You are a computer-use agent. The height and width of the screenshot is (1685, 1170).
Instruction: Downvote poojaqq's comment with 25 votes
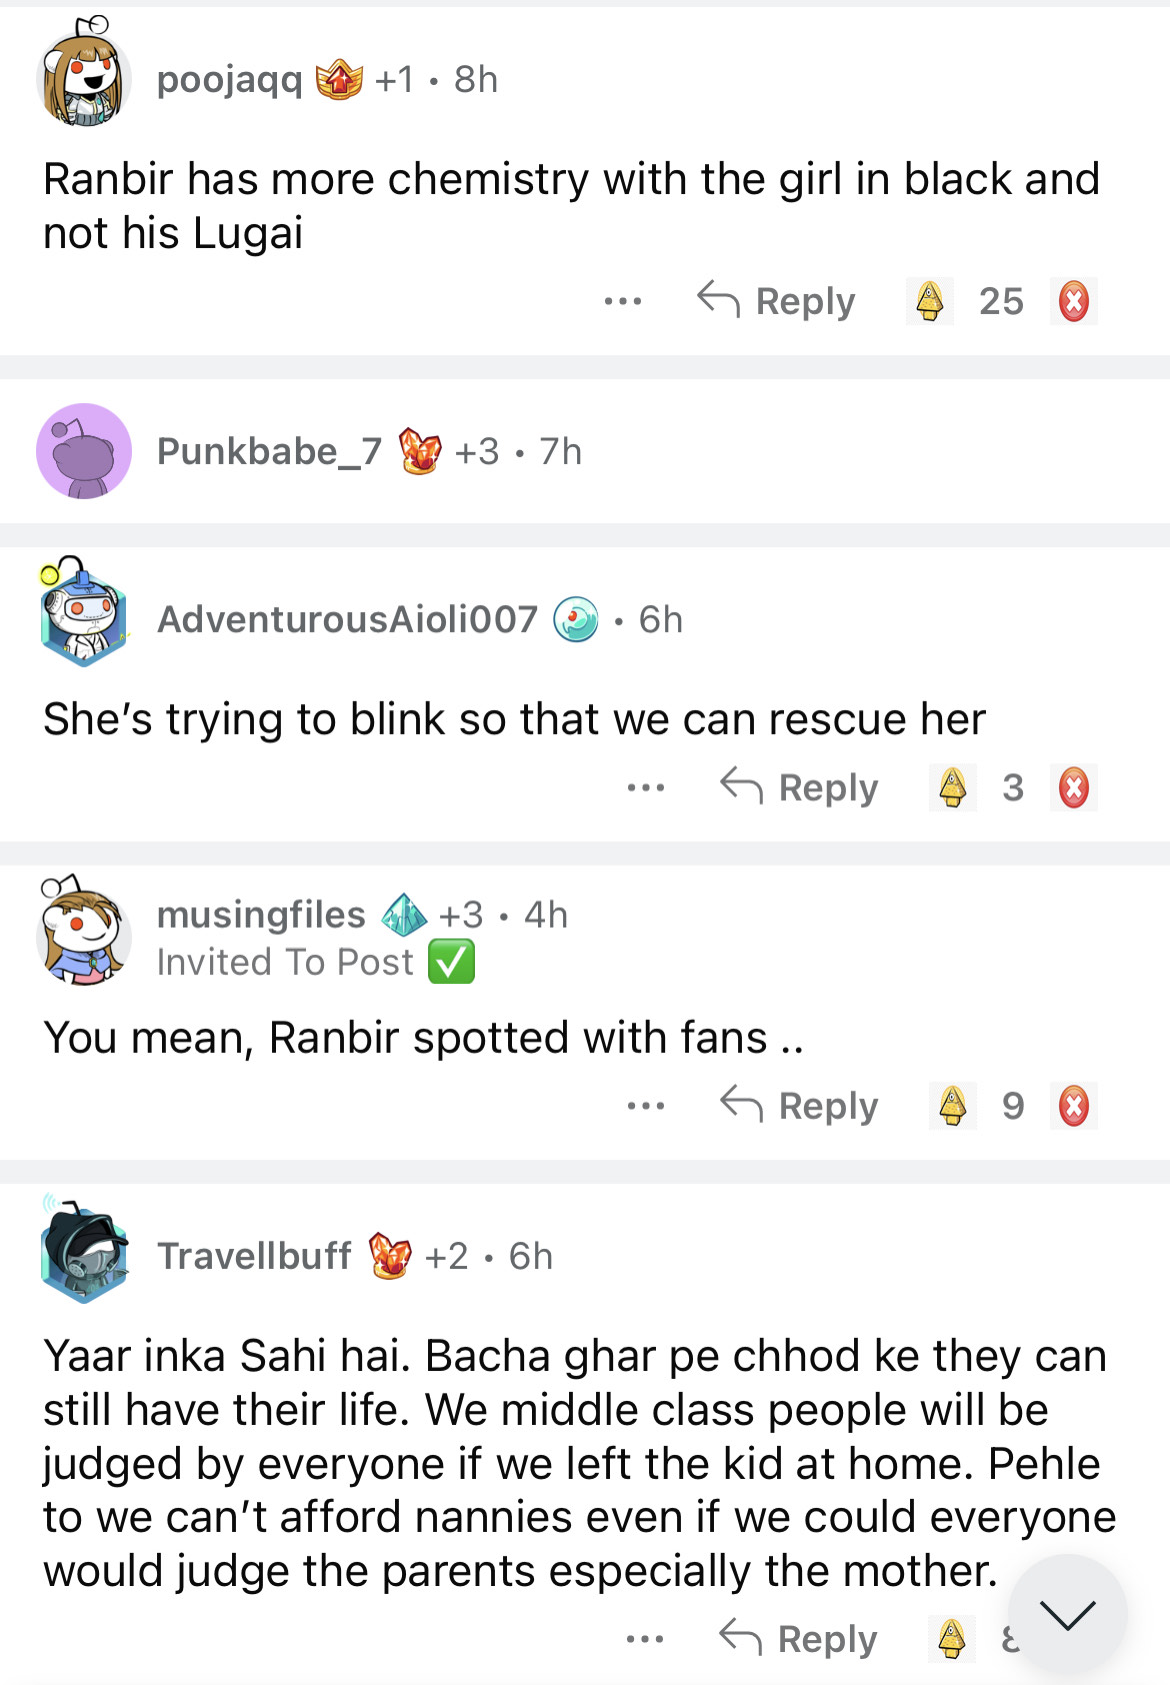point(1073,301)
